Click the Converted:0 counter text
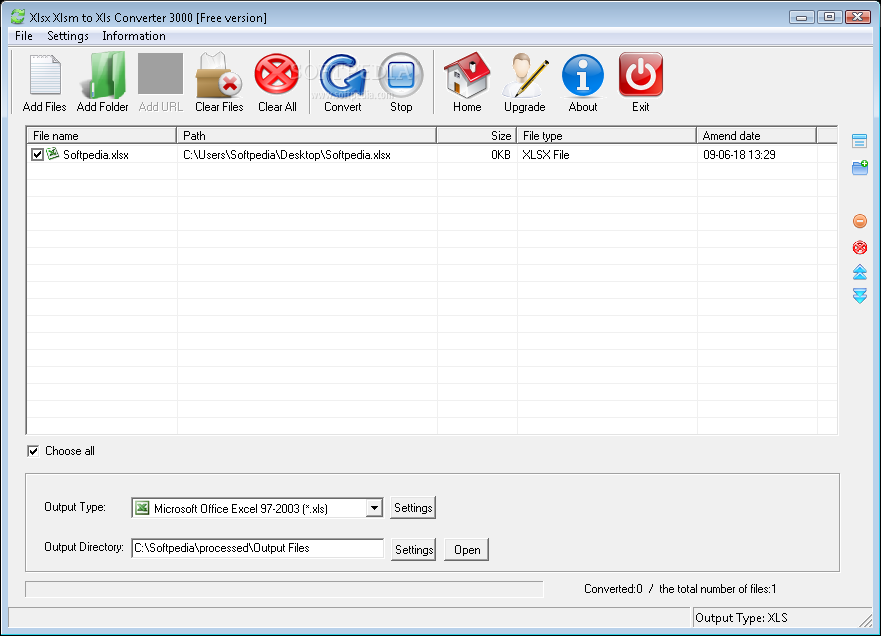The image size is (881, 636). click(613, 589)
